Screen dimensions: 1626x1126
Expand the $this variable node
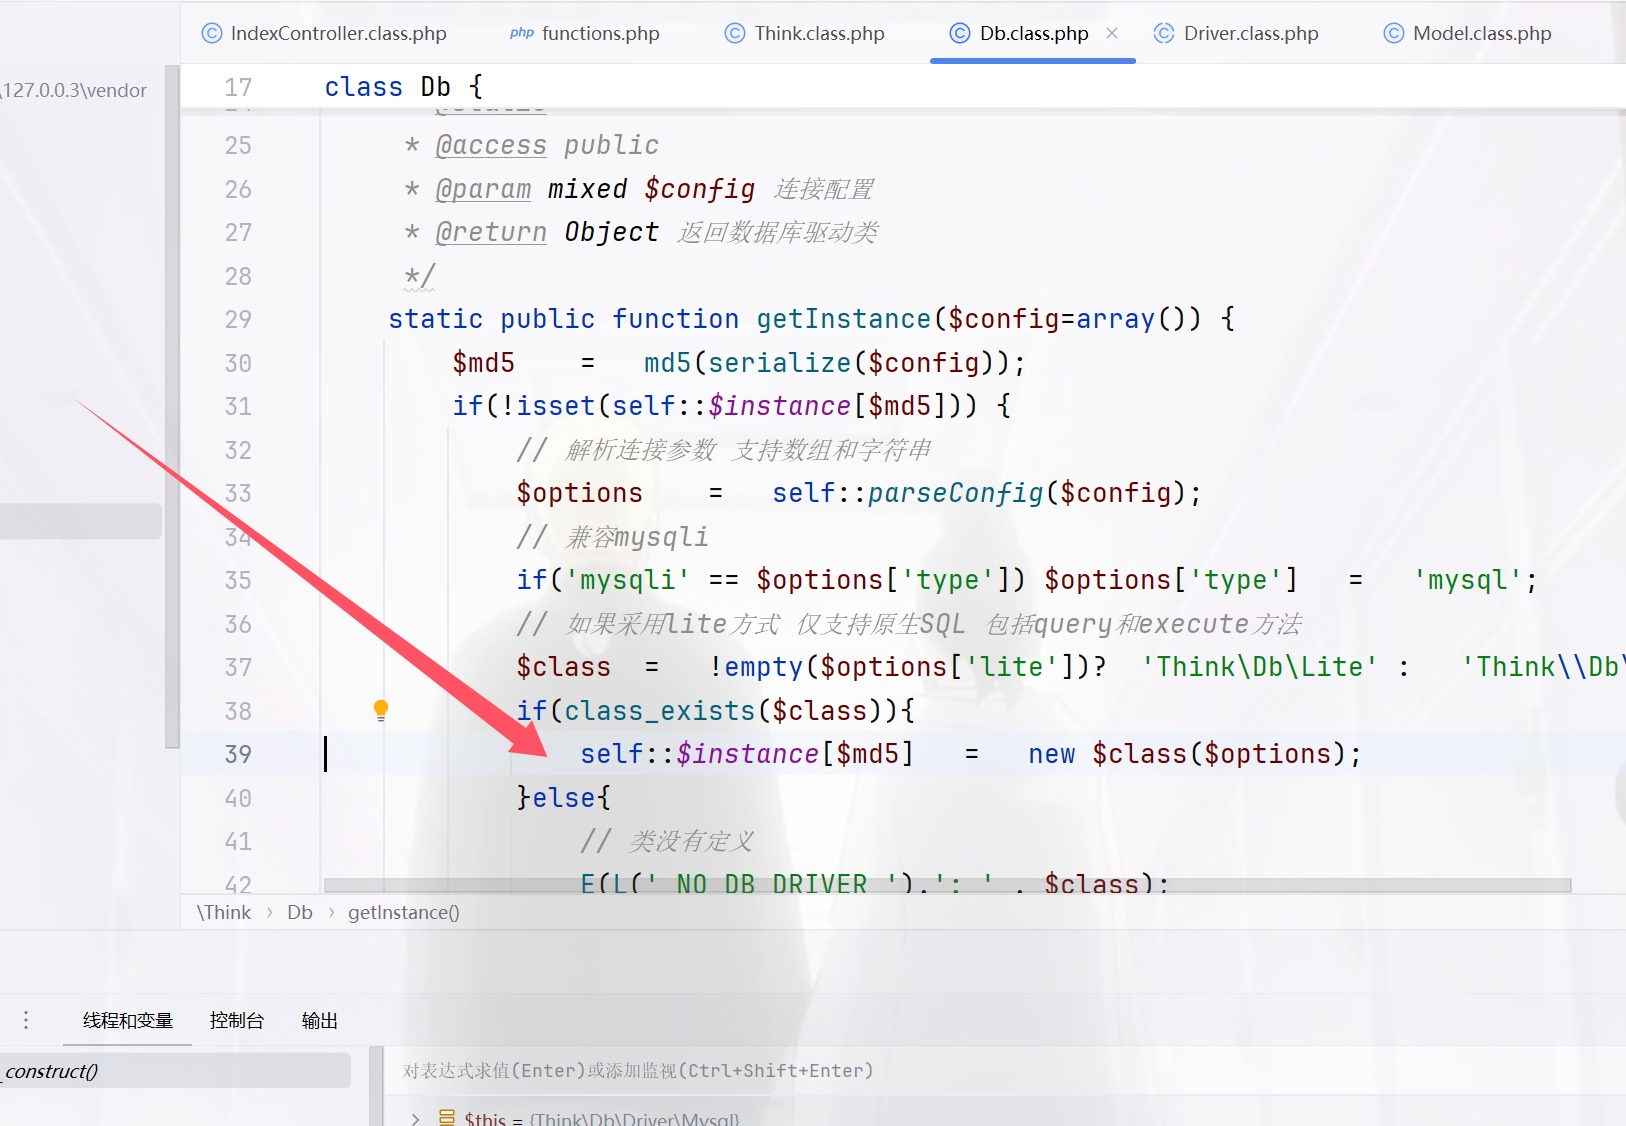click(416, 1119)
